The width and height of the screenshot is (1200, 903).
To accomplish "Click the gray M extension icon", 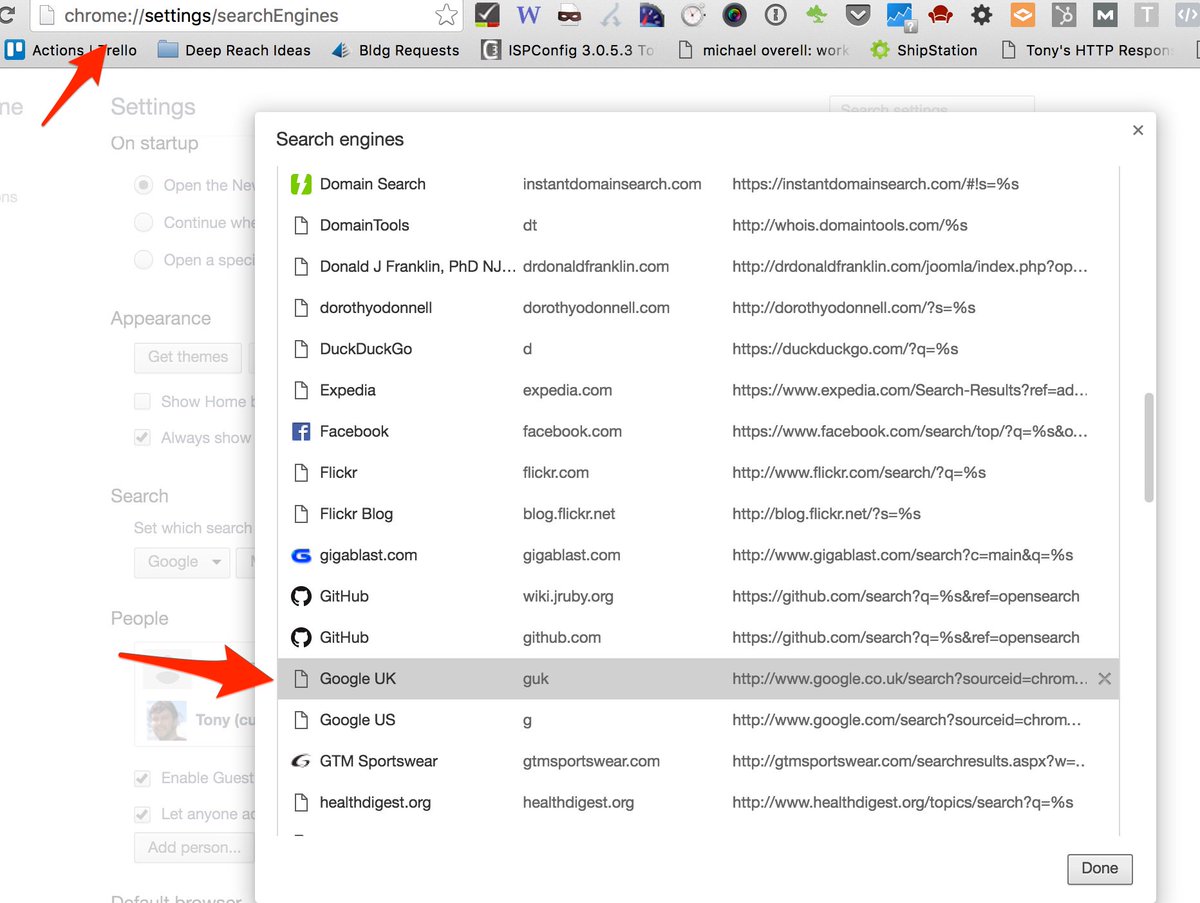I will [1105, 15].
